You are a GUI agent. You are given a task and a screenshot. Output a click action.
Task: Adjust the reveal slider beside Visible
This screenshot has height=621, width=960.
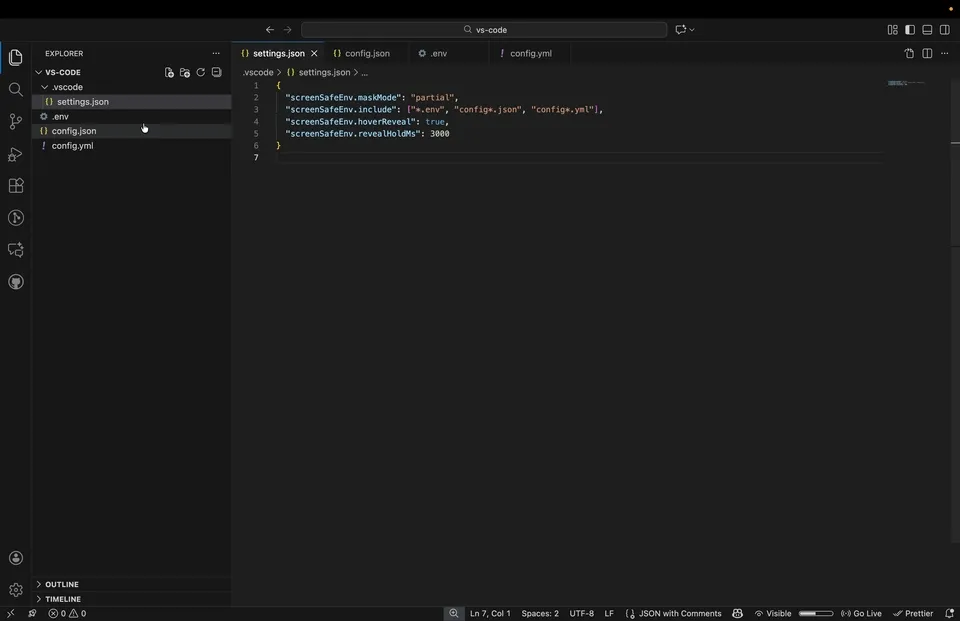815,613
